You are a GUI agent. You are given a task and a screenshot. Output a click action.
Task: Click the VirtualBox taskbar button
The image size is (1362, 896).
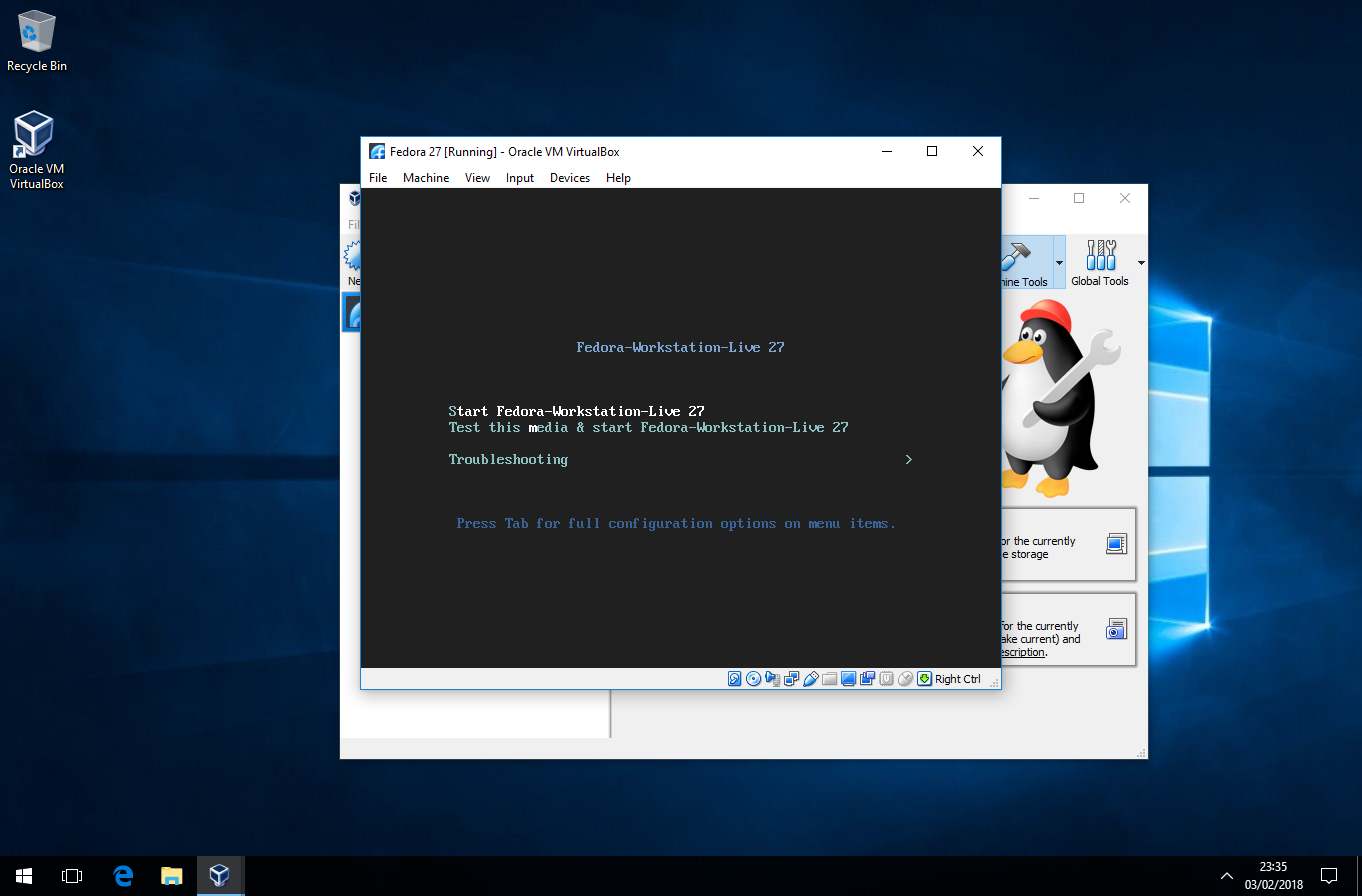pyautogui.click(x=220, y=876)
